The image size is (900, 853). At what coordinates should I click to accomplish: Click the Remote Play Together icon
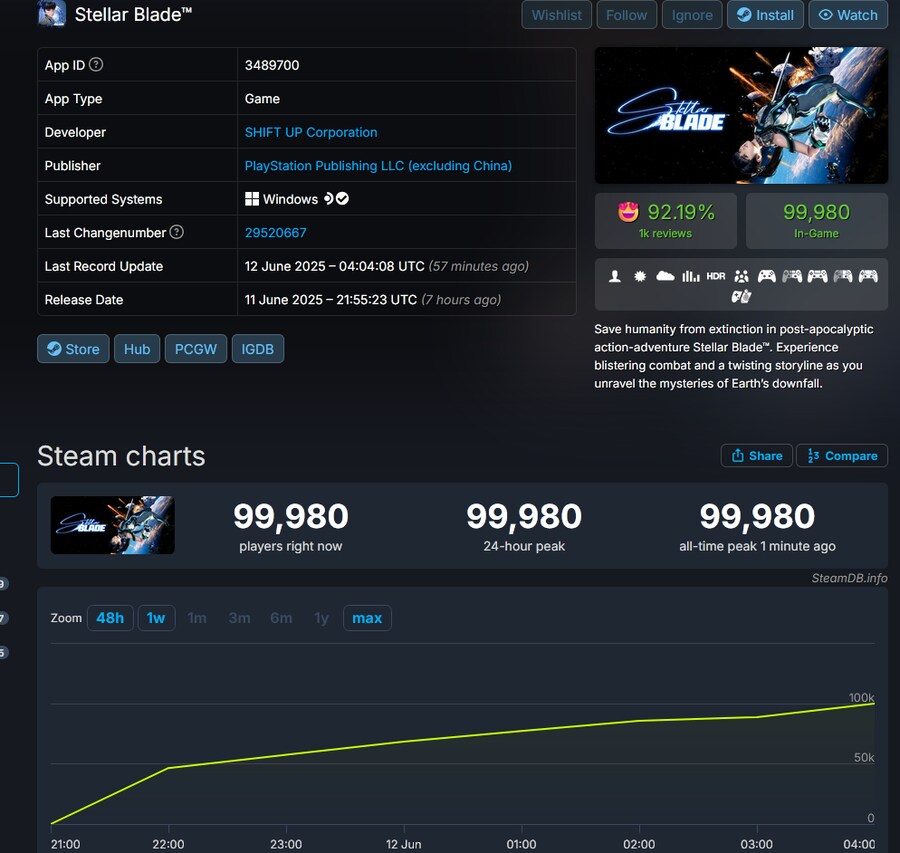point(741,297)
